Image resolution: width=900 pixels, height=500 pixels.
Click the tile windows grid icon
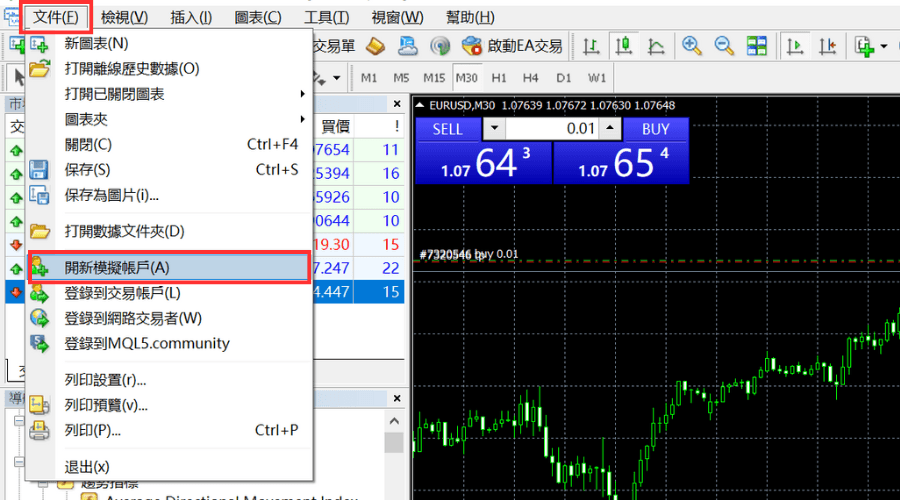(757, 46)
